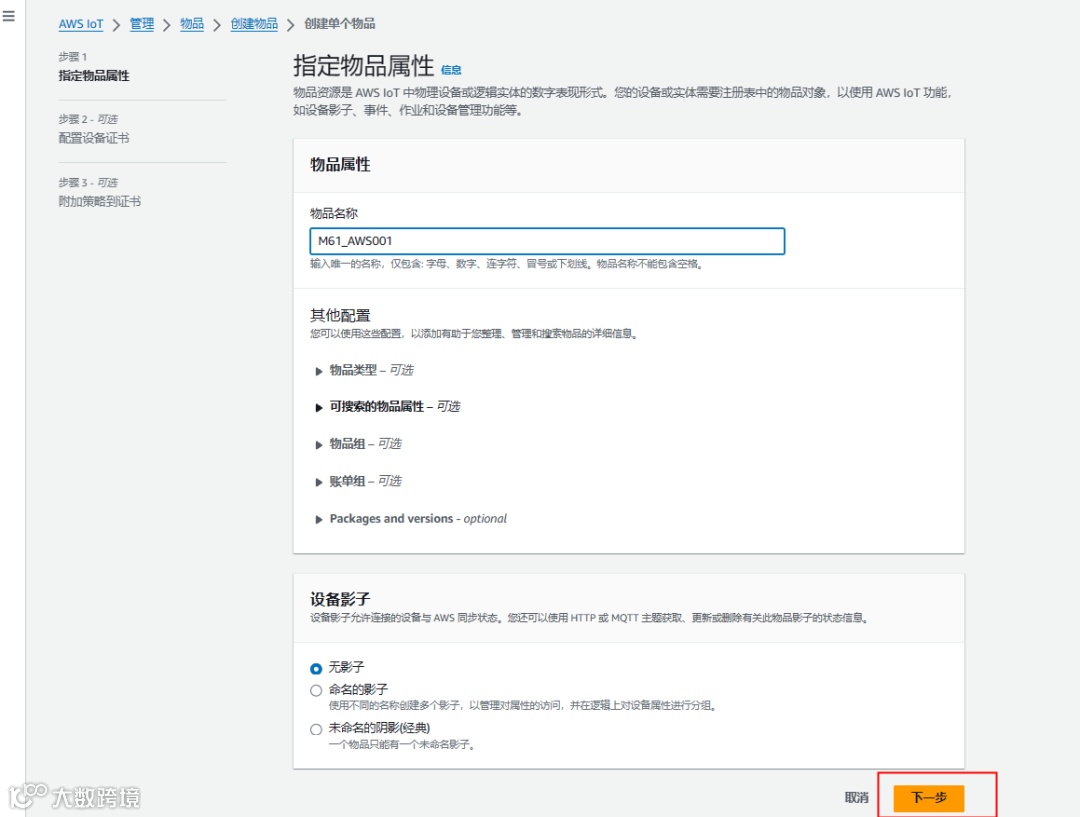Expand Packages and versions section
The height and width of the screenshot is (817, 1080).
(411, 519)
